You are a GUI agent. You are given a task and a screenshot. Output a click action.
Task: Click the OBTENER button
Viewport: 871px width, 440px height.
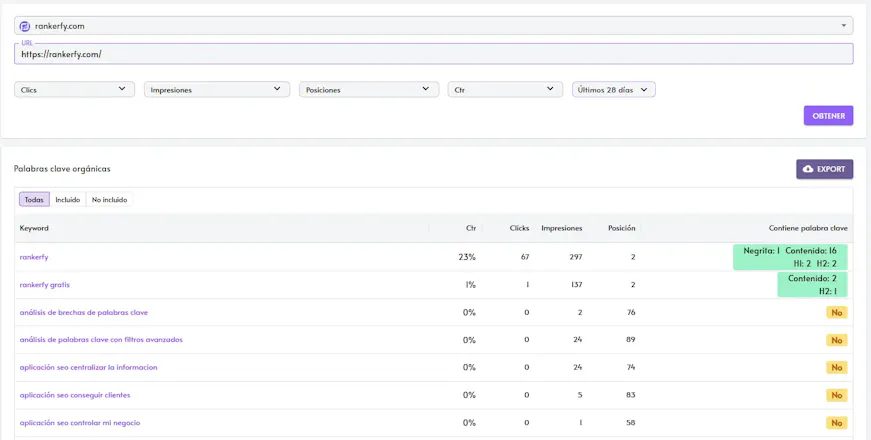click(828, 116)
